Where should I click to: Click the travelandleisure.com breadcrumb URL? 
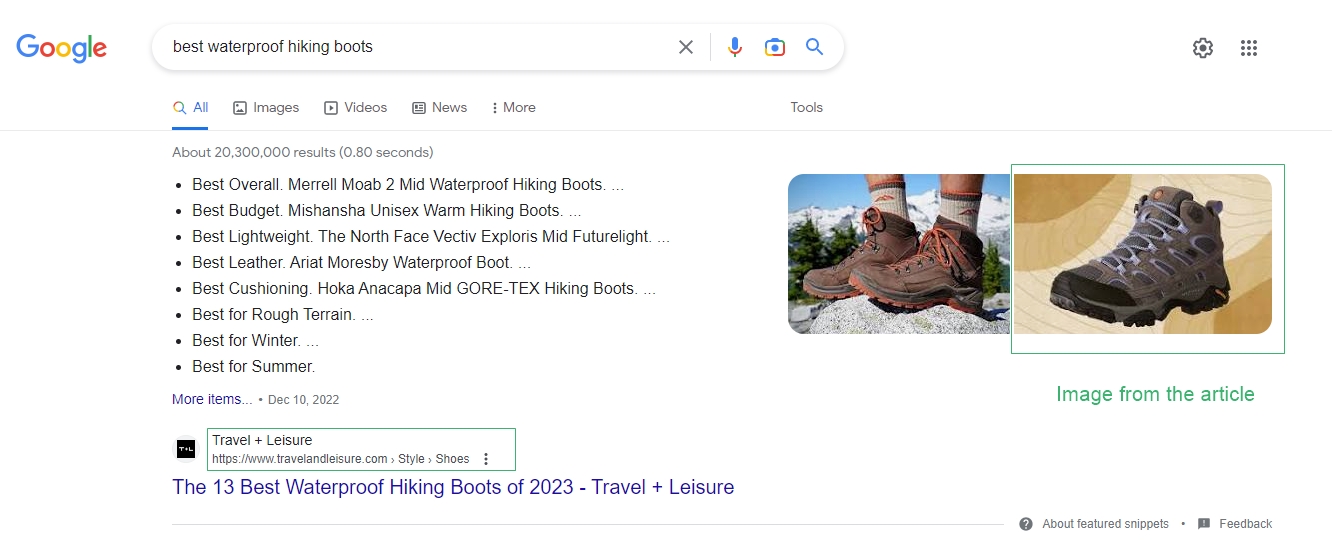(x=340, y=459)
